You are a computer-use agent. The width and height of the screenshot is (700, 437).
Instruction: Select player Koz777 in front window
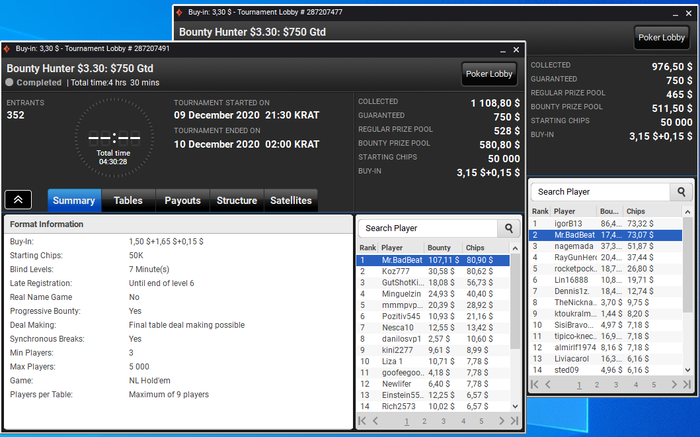pyautogui.click(x=433, y=271)
